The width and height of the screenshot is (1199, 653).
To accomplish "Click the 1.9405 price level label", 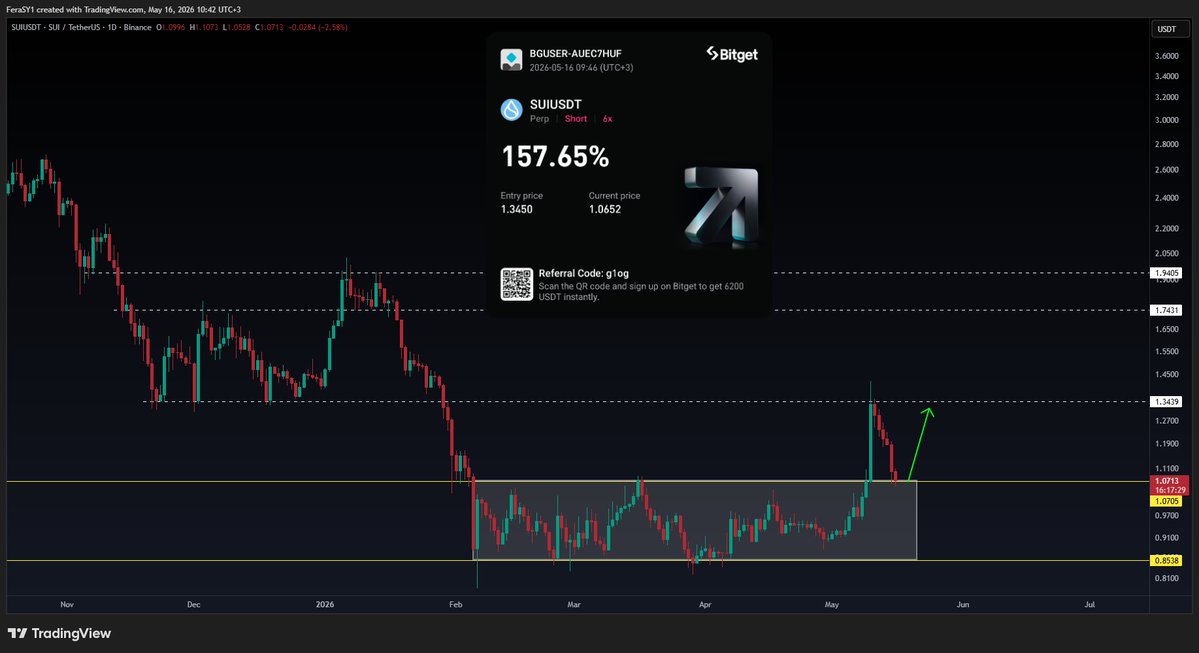I will (x=1166, y=273).
